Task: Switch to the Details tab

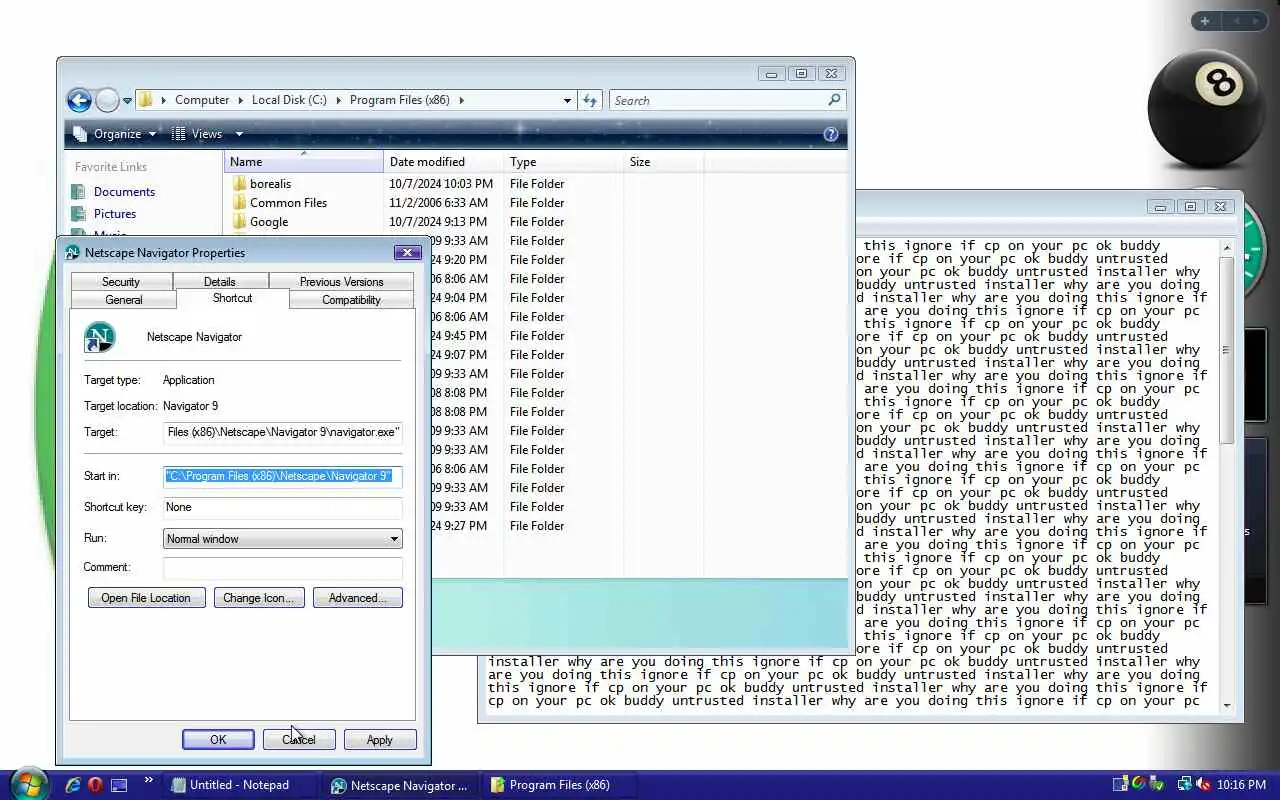Action: point(220,282)
